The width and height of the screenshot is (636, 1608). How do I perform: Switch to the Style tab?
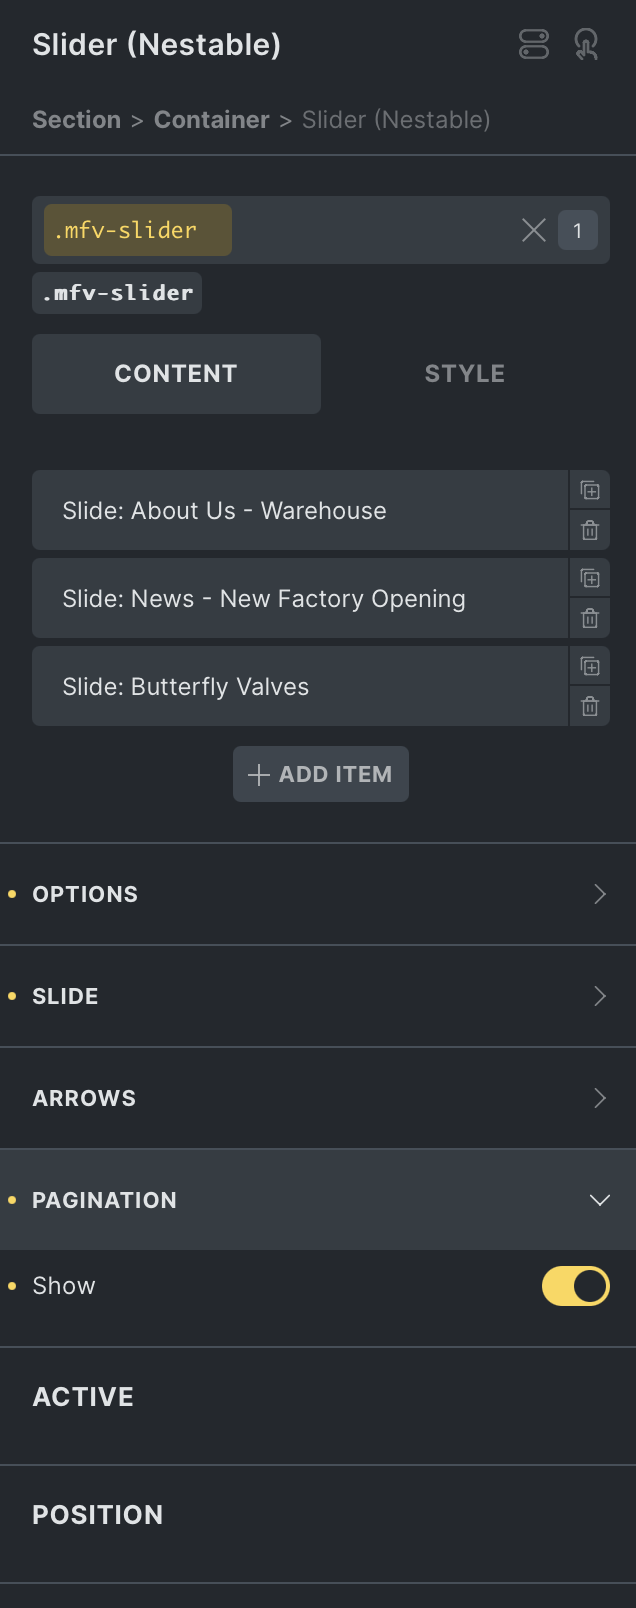tap(465, 374)
